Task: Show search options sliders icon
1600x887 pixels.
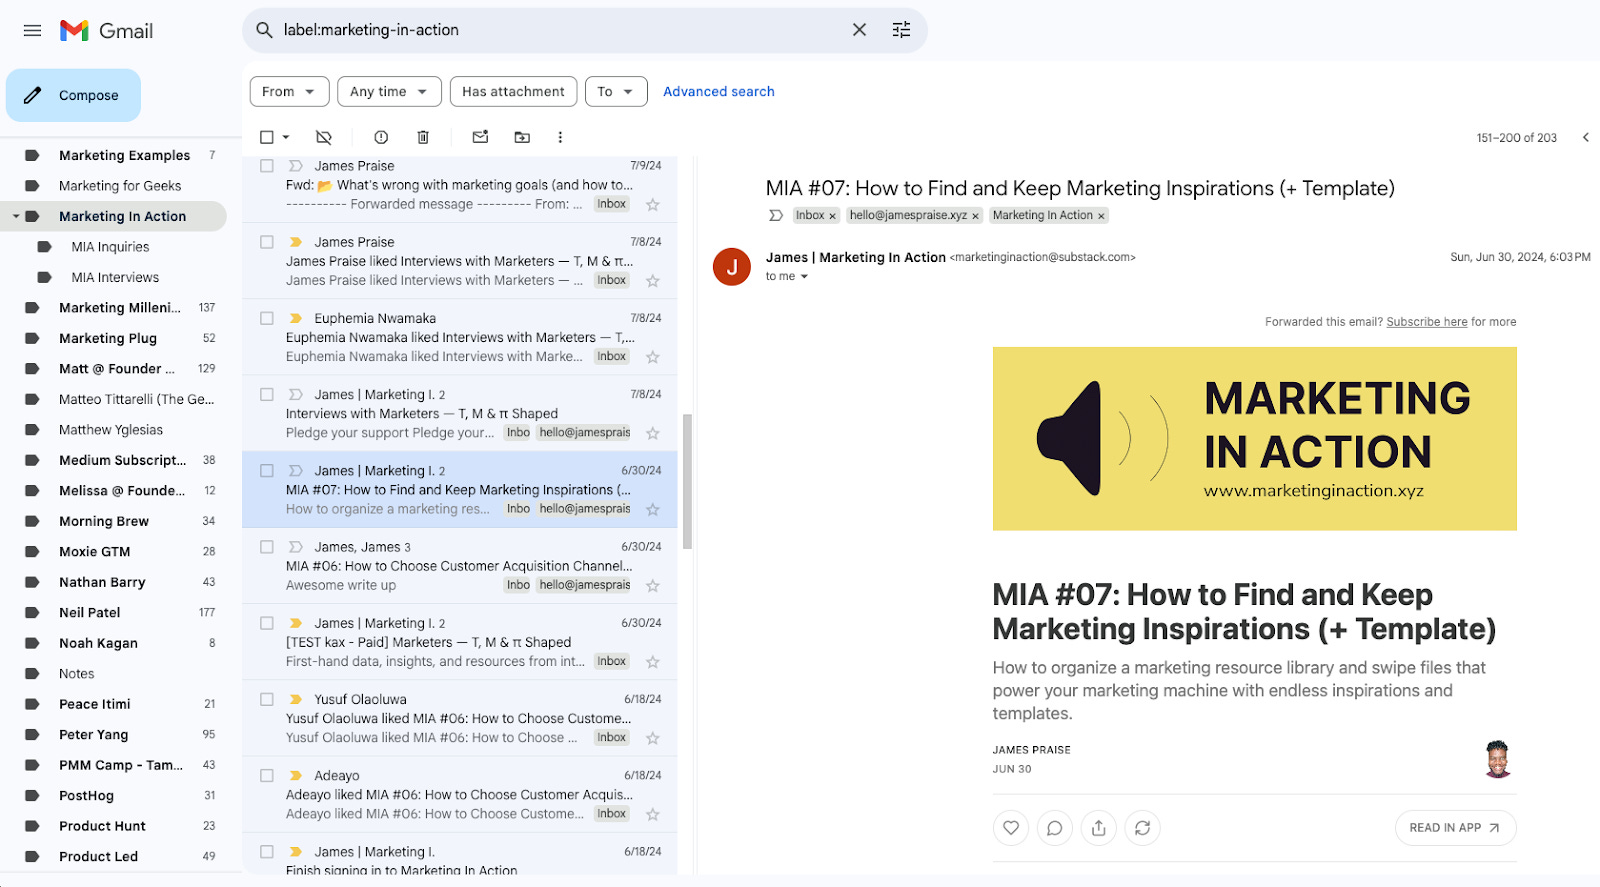Action: point(901,30)
